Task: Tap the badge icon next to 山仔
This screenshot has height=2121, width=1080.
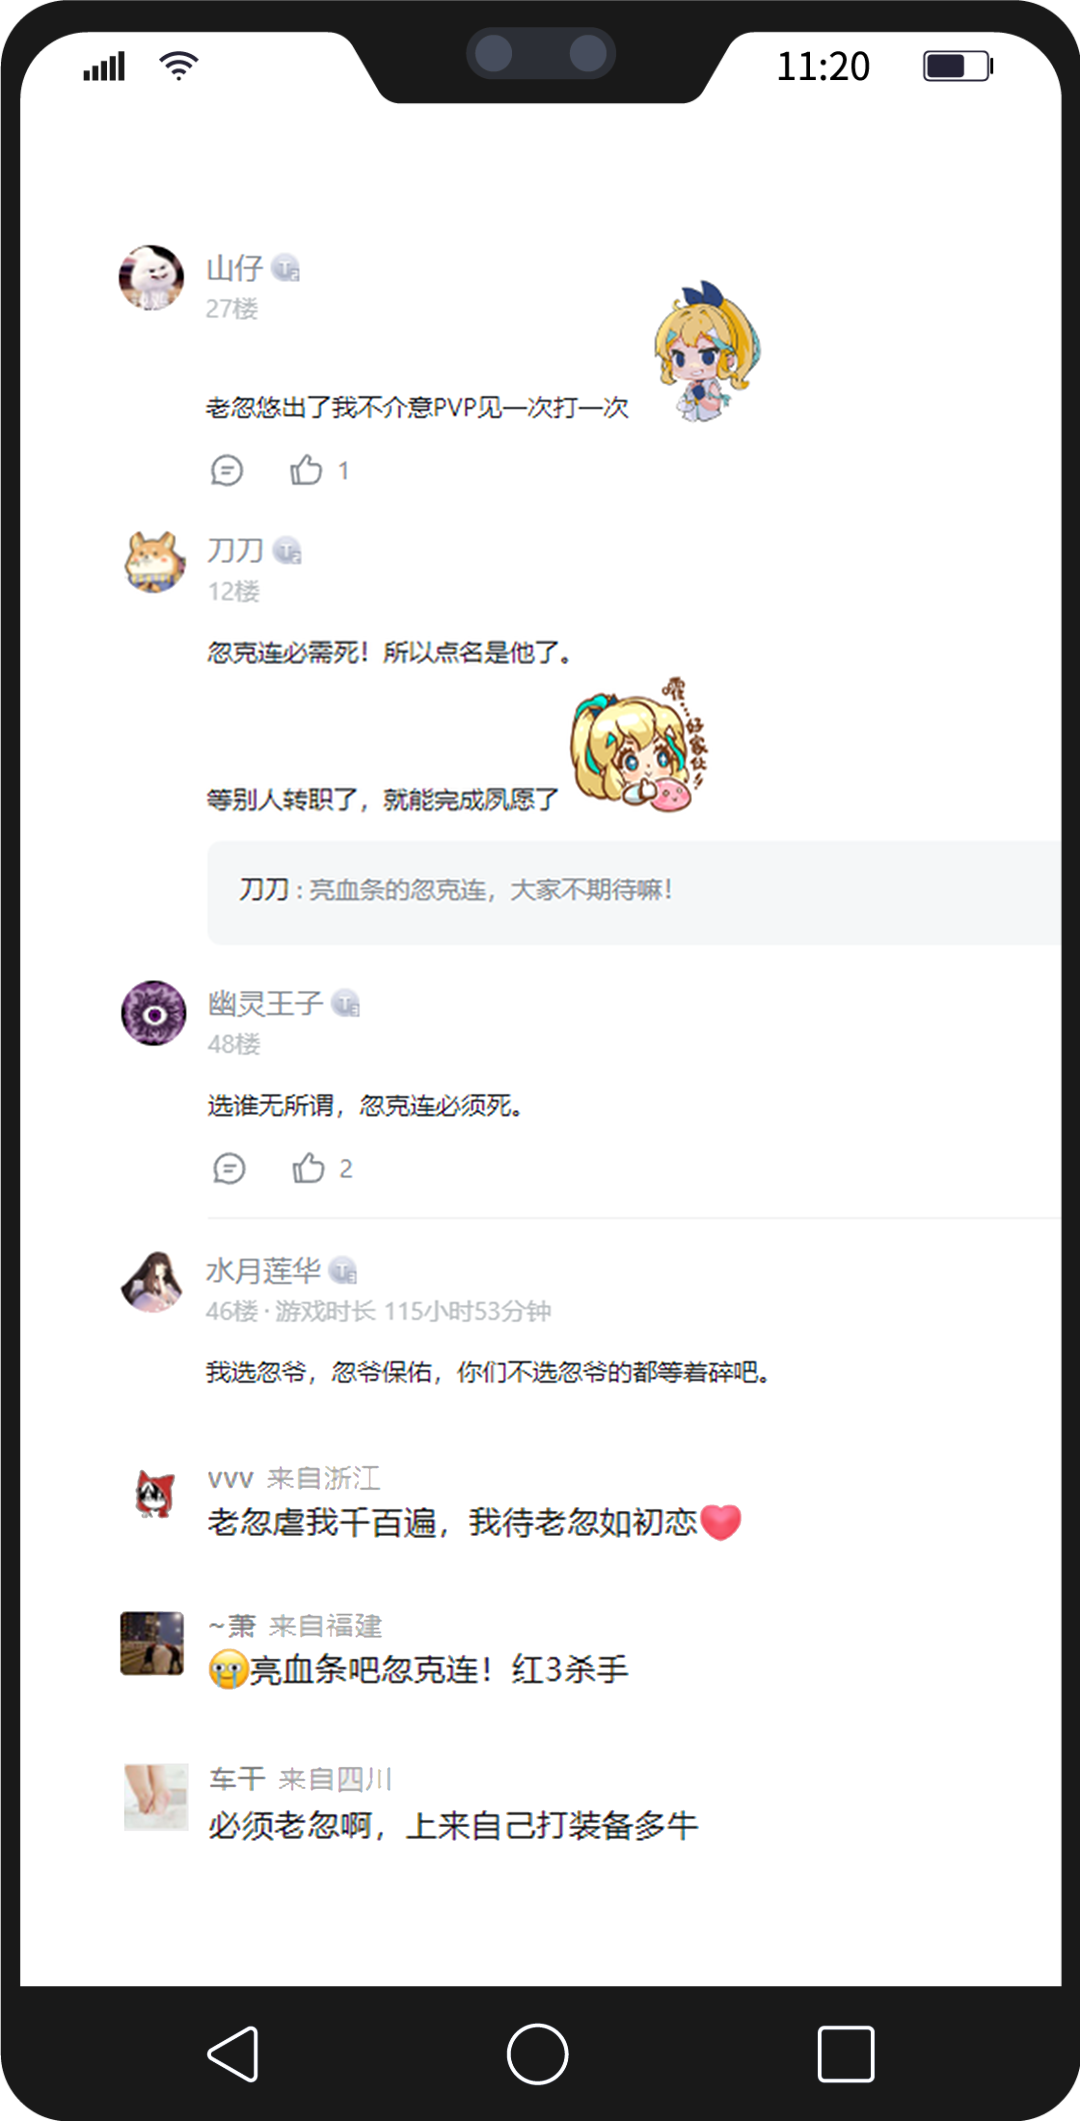Action: 286,268
